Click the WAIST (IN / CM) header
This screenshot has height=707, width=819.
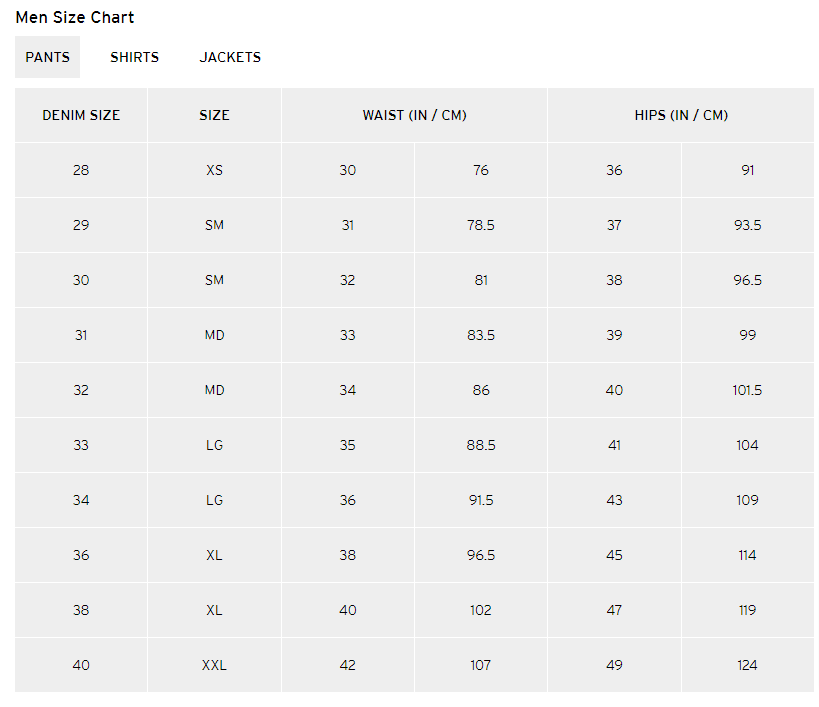pos(414,115)
